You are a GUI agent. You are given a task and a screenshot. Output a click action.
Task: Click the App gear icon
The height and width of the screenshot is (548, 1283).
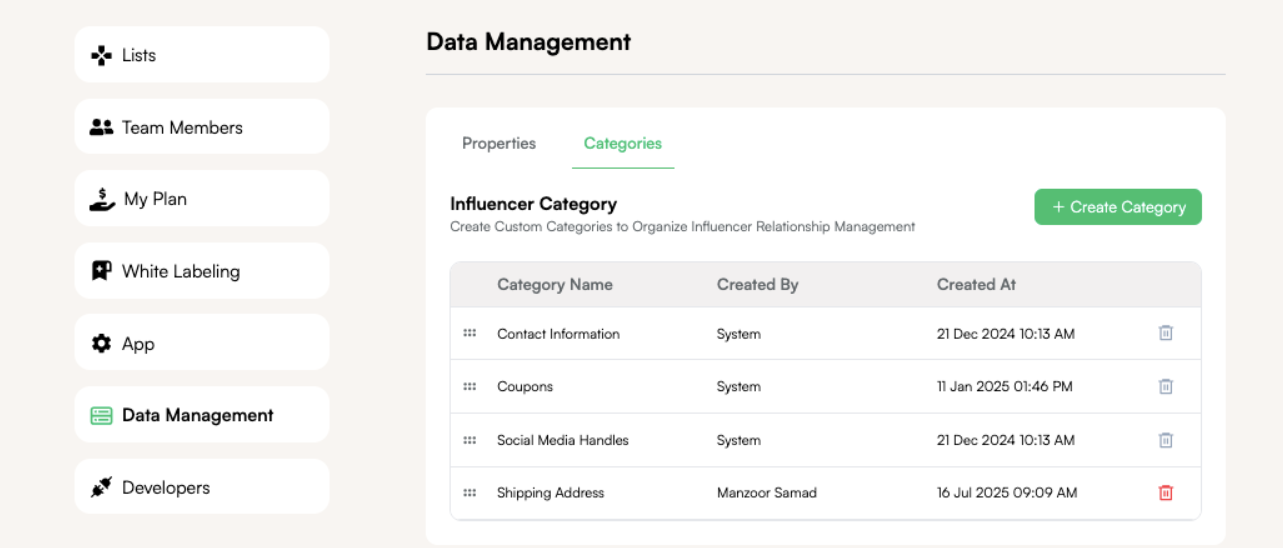(101, 343)
